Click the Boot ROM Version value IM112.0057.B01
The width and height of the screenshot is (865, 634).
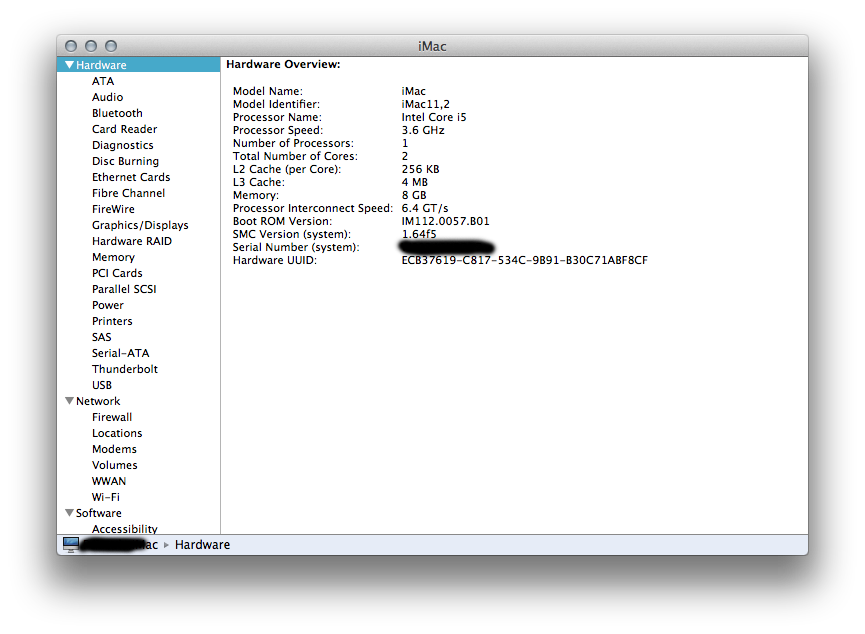445,221
